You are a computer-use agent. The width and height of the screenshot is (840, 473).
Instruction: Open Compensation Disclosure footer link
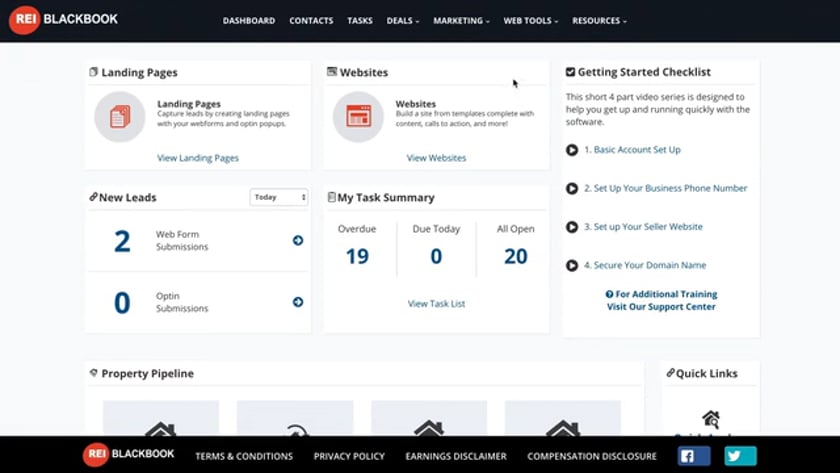(592, 456)
